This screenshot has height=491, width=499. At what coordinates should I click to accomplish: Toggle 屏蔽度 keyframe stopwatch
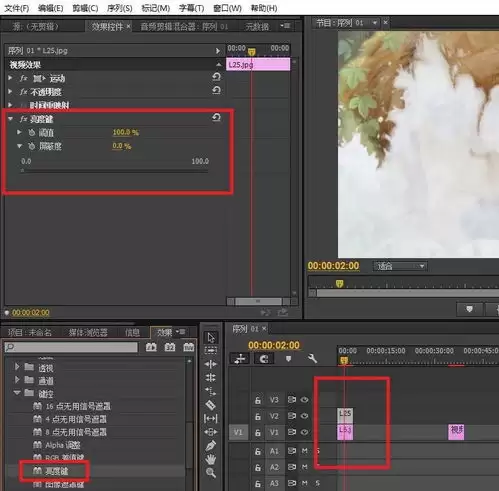click(32, 146)
